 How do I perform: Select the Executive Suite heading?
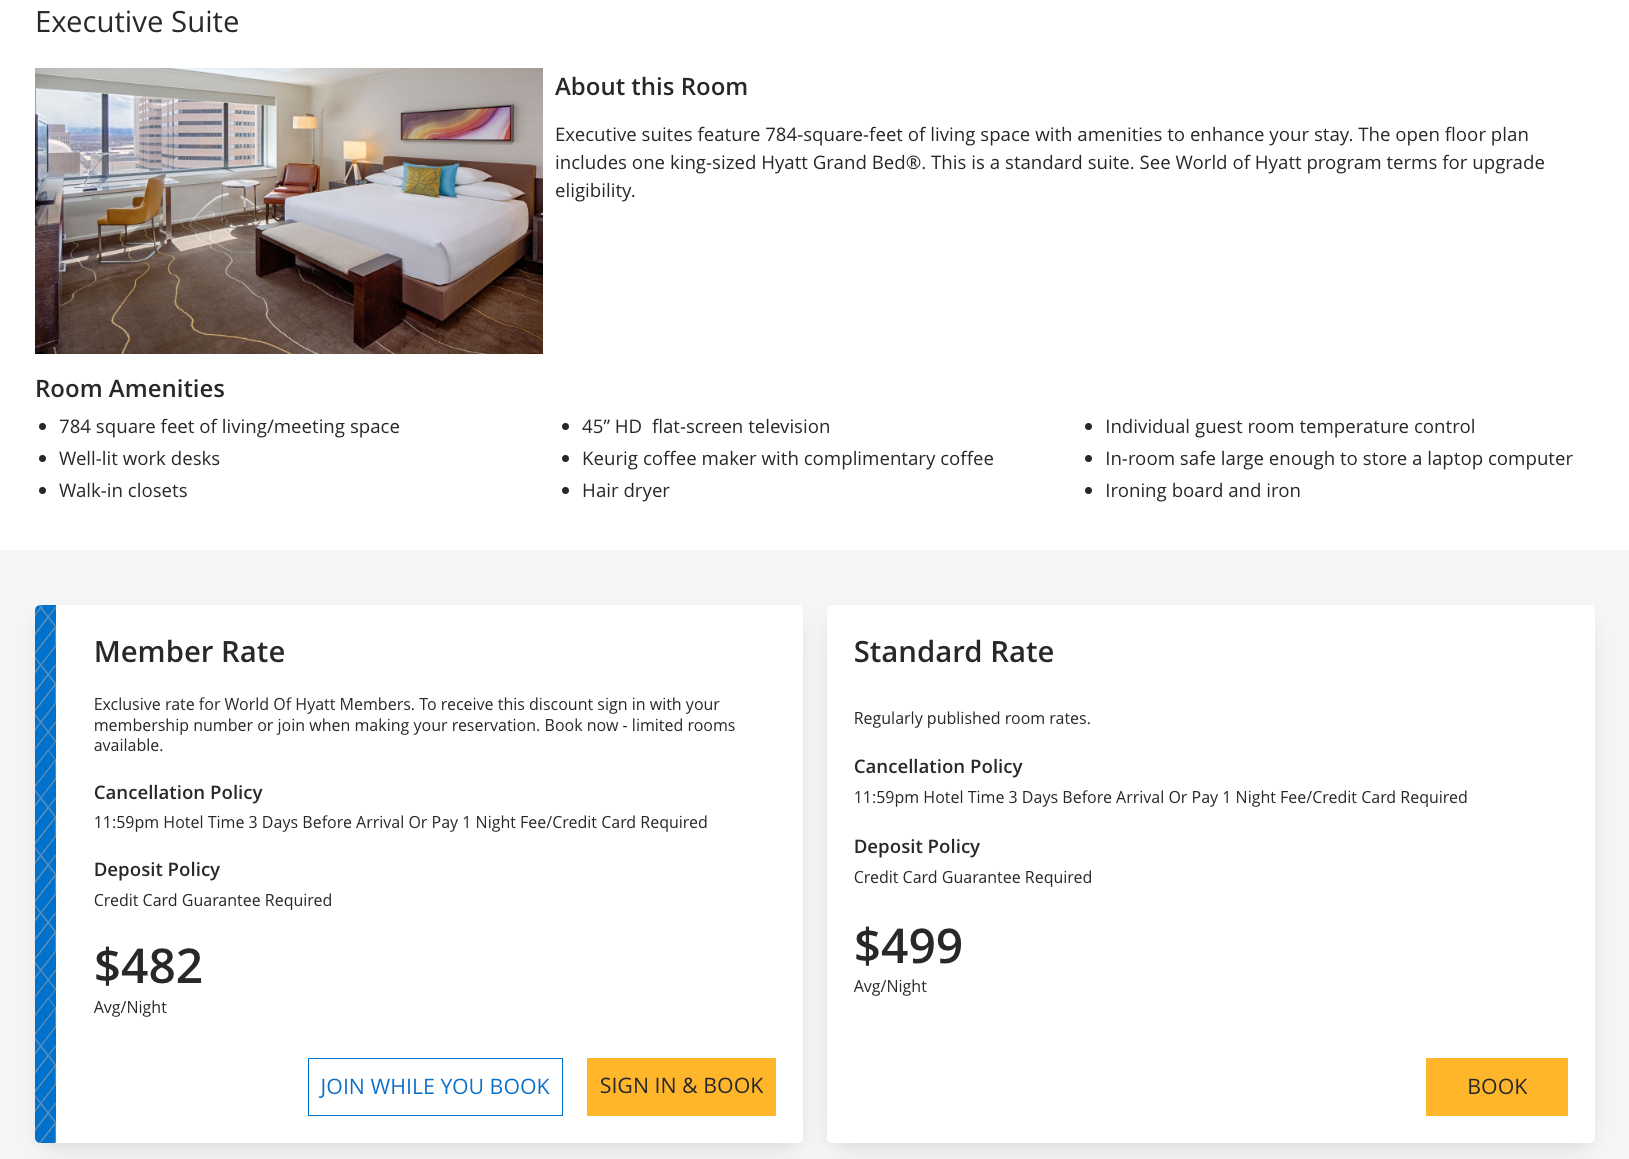137,21
